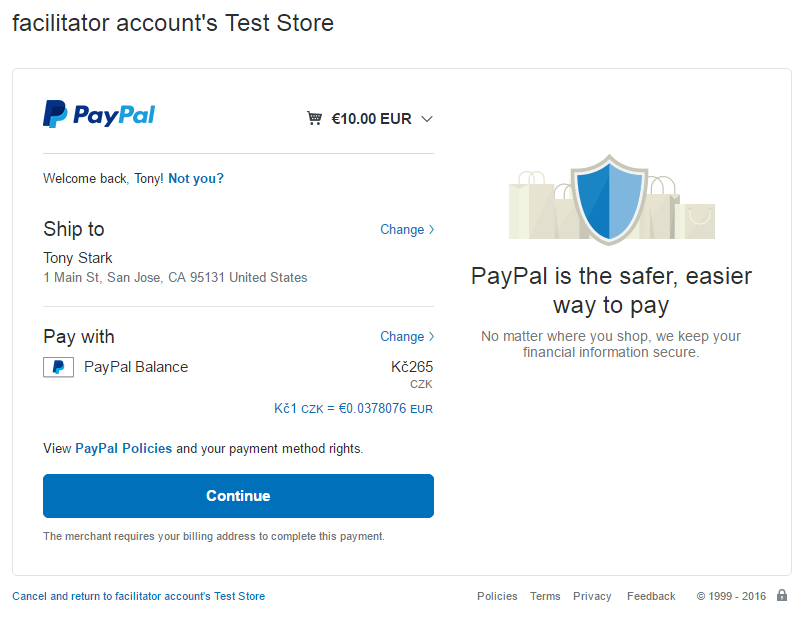Screen dimensions: 805x621
Task: Open the Terms footer link
Action: (x=545, y=596)
